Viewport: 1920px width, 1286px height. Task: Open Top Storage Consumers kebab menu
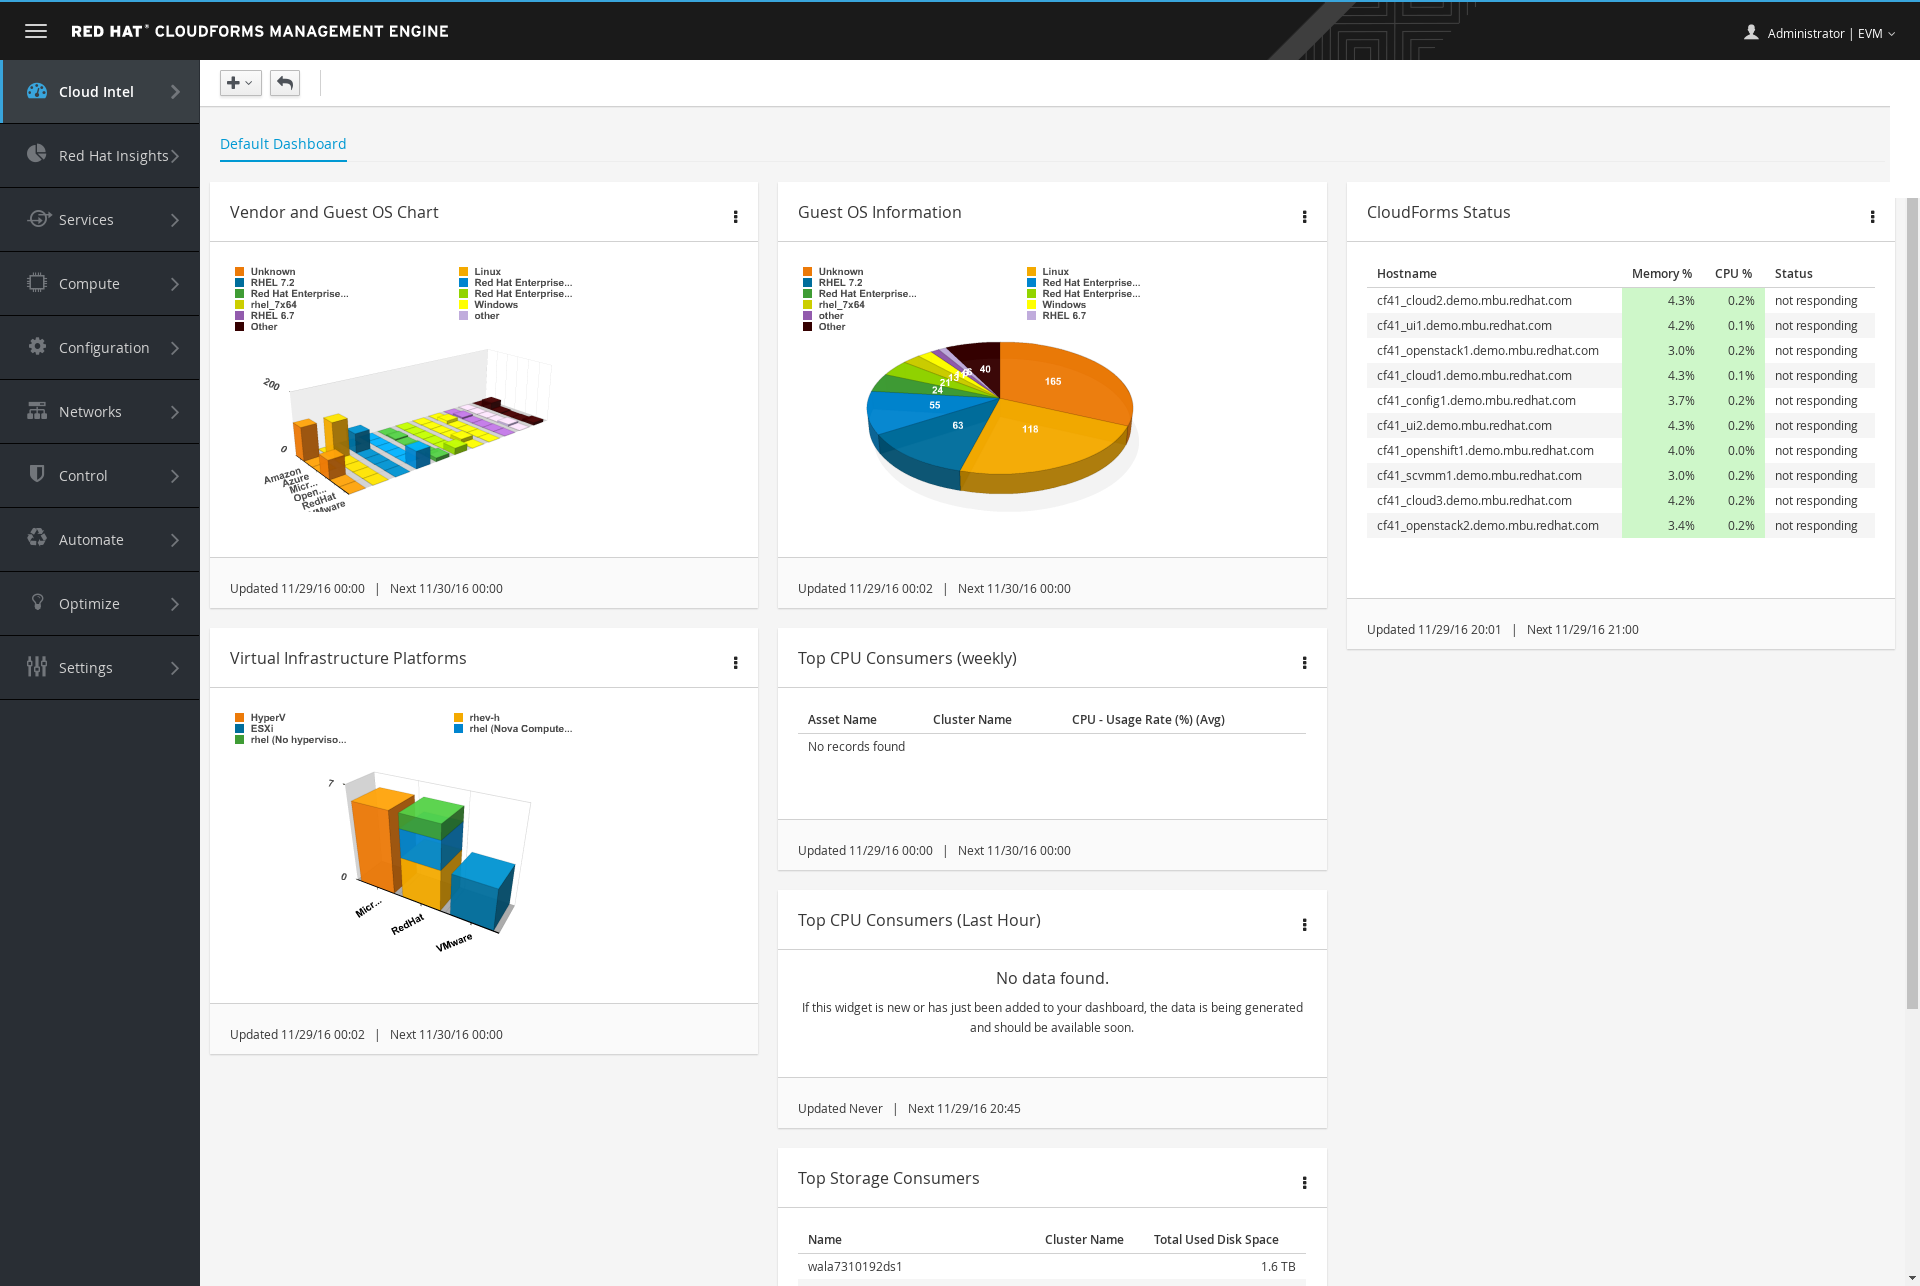click(1304, 1183)
